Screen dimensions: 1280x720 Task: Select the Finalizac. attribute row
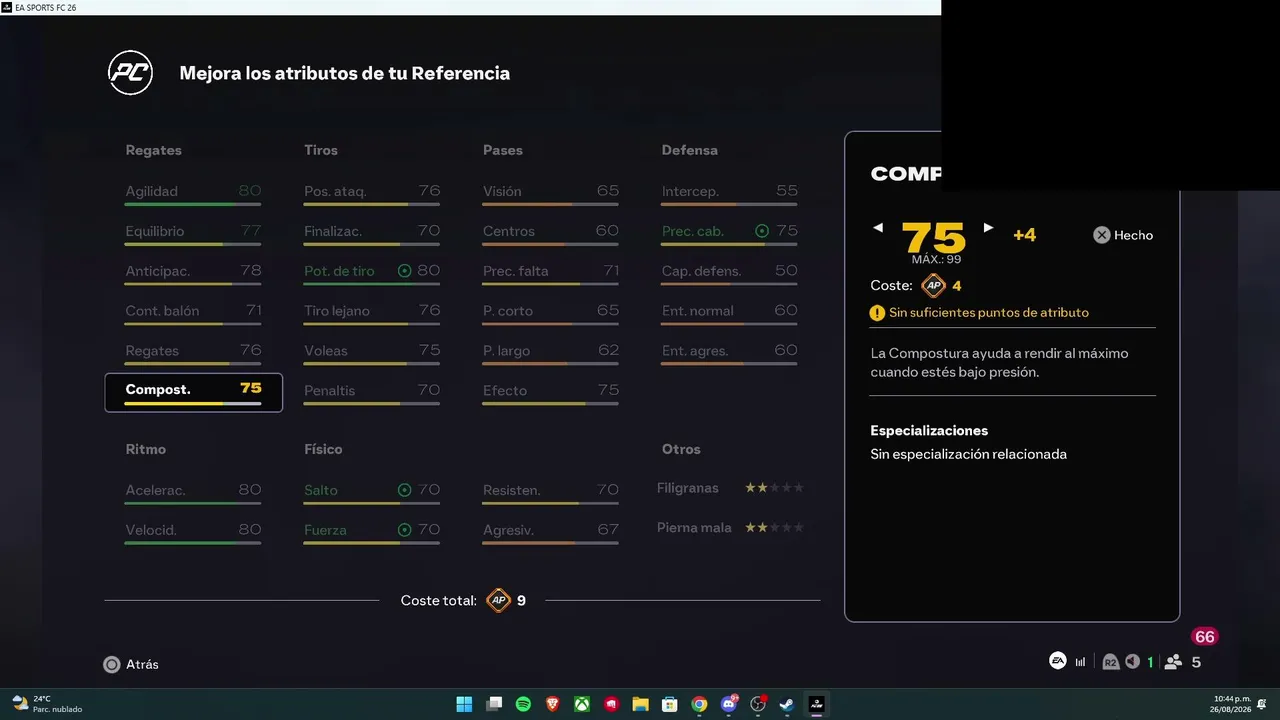[x=372, y=233]
